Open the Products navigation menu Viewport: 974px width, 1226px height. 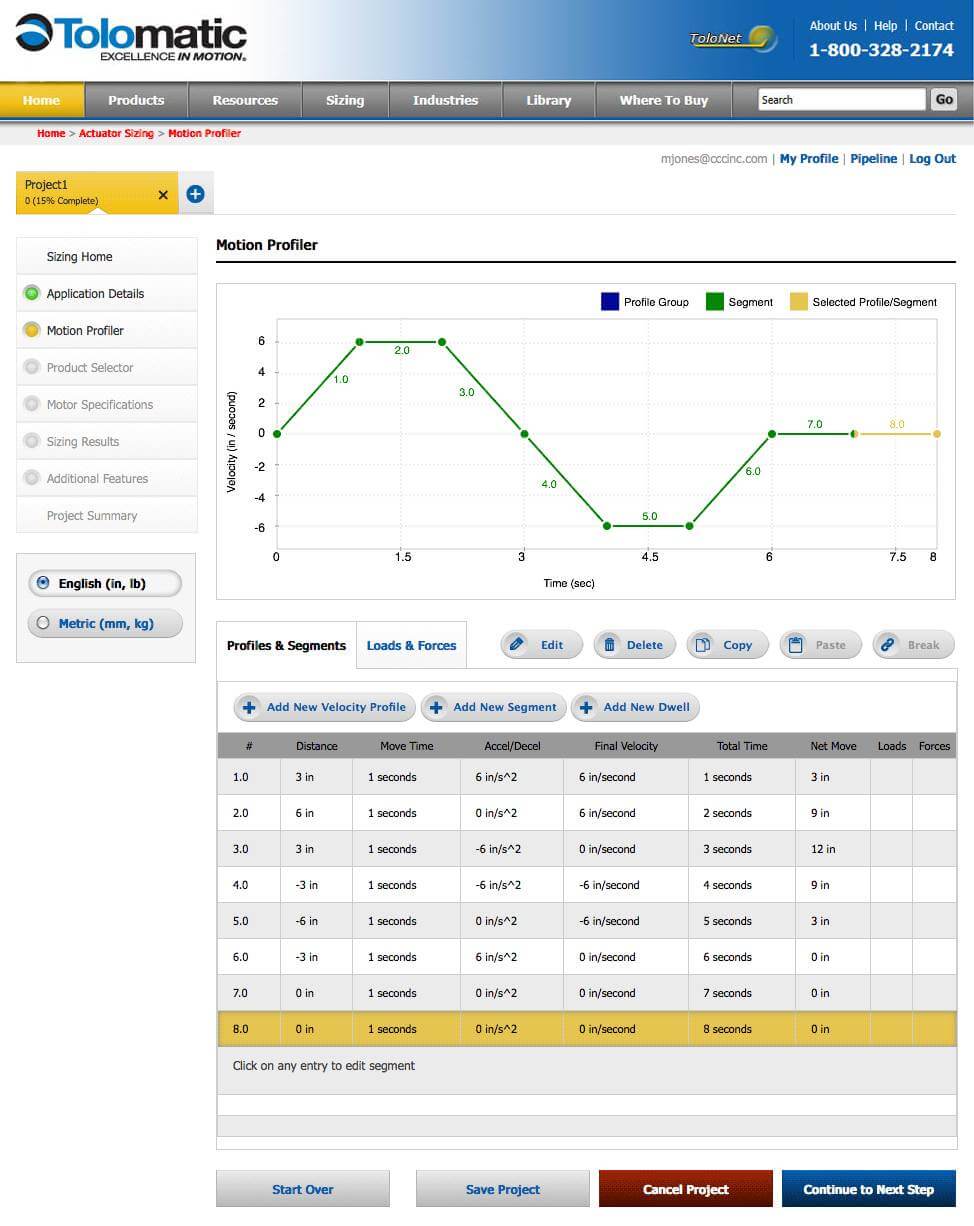point(136,100)
